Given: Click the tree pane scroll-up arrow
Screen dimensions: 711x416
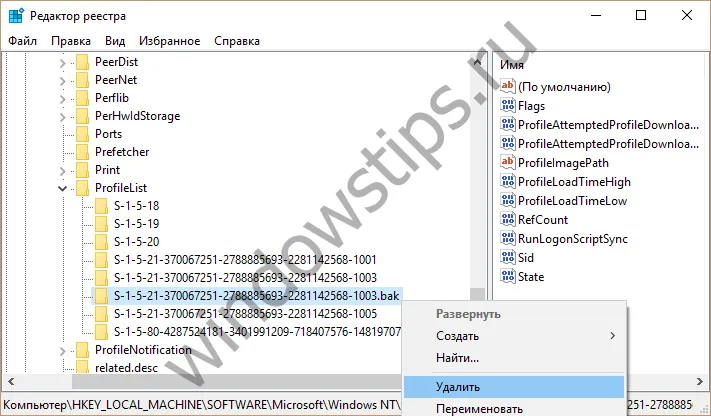Looking at the screenshot, I should pyautogui.click(x=477, y=62).
